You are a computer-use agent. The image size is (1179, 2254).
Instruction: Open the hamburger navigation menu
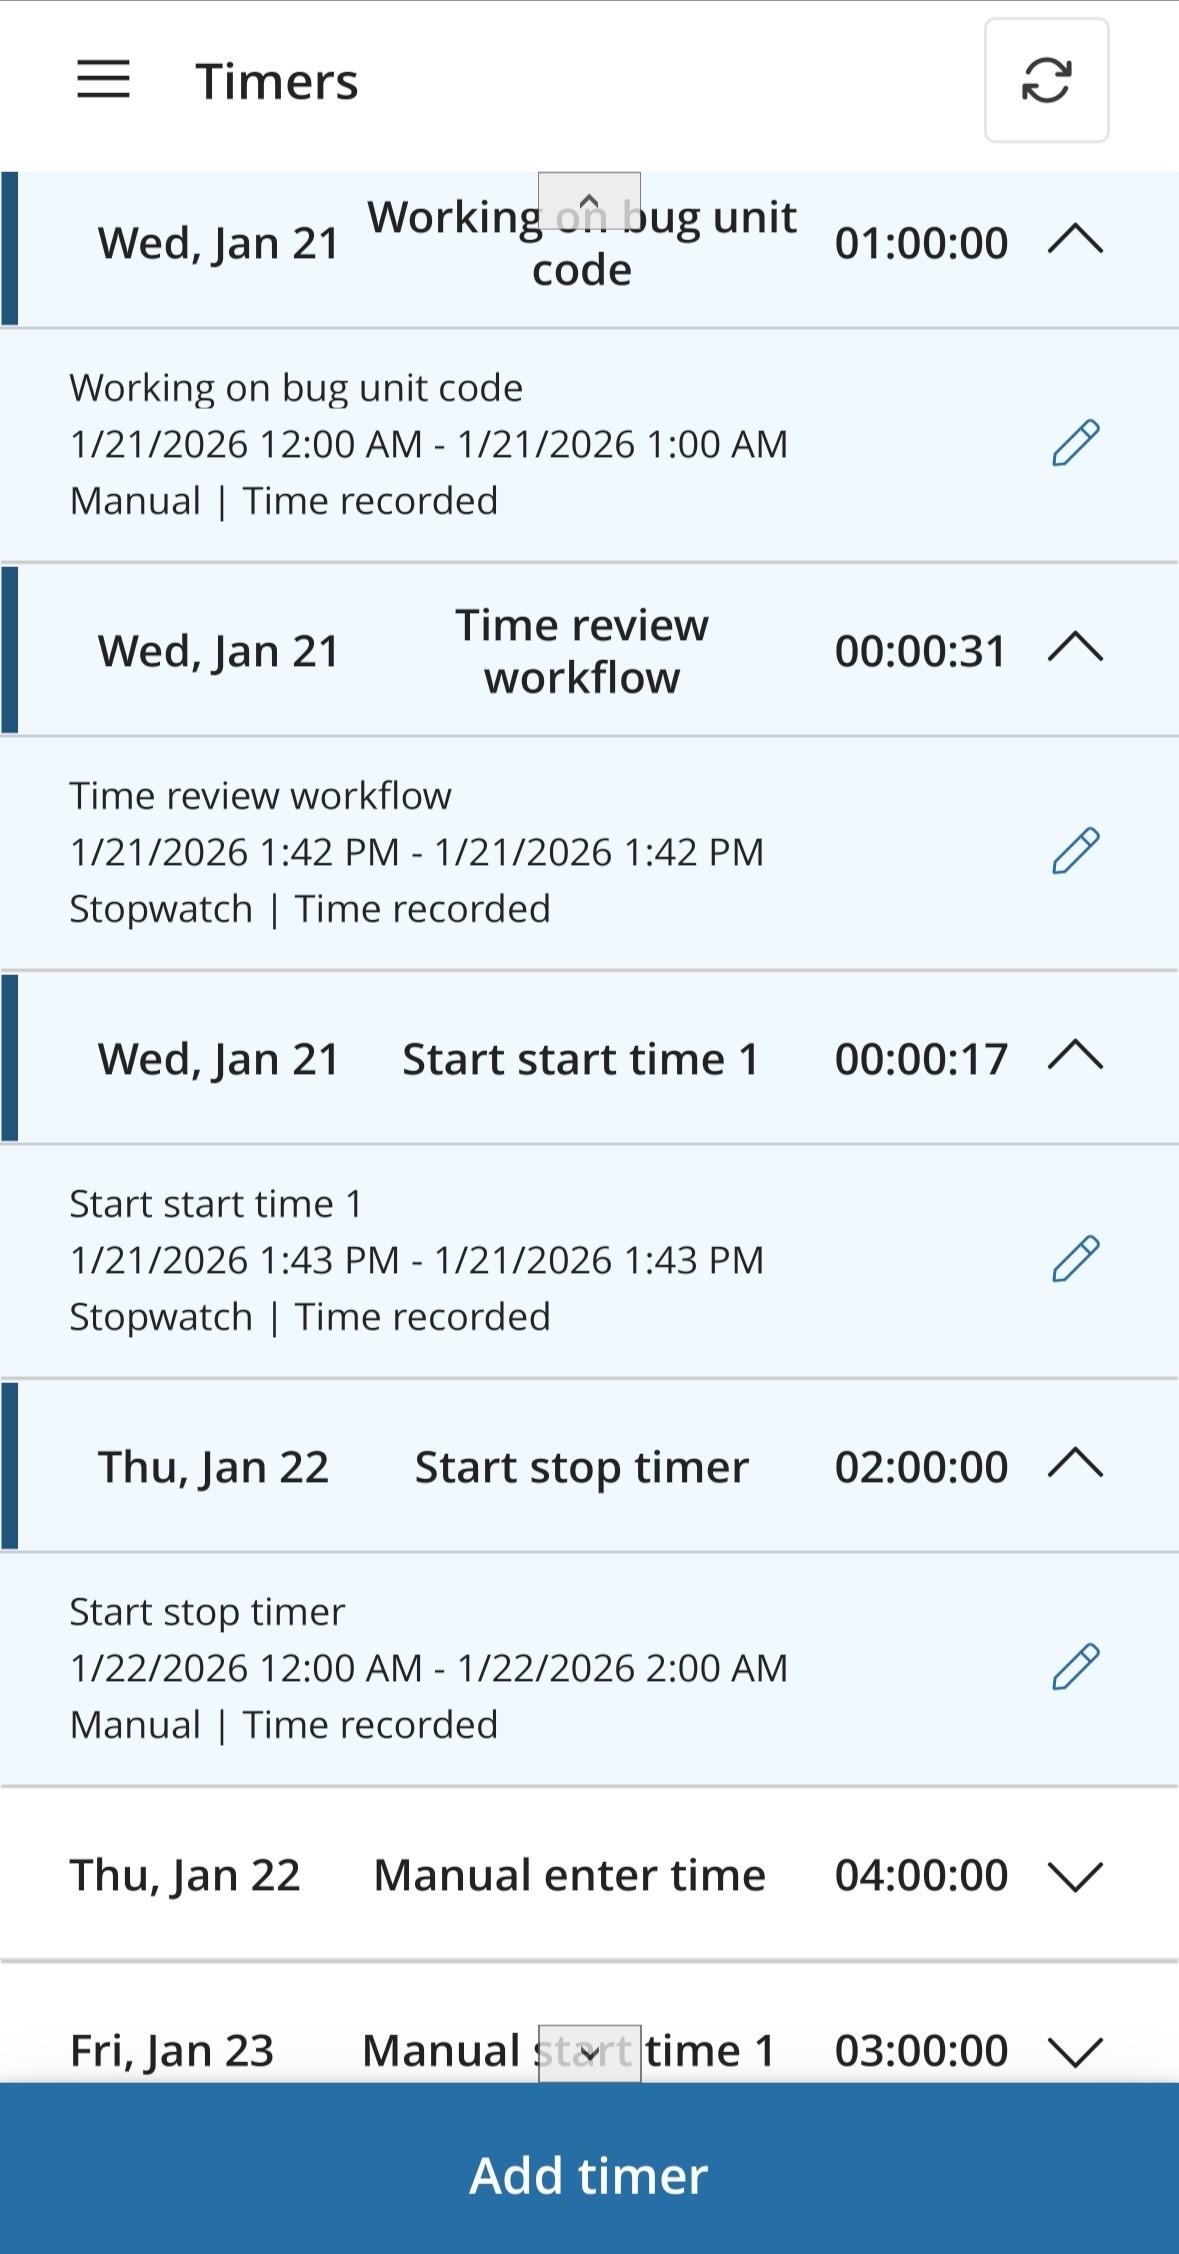coord(103,80)
